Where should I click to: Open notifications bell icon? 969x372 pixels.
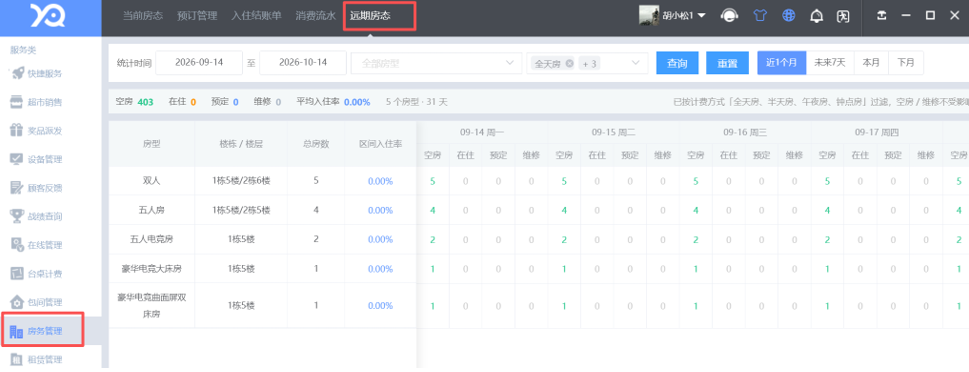click(816, 16)
